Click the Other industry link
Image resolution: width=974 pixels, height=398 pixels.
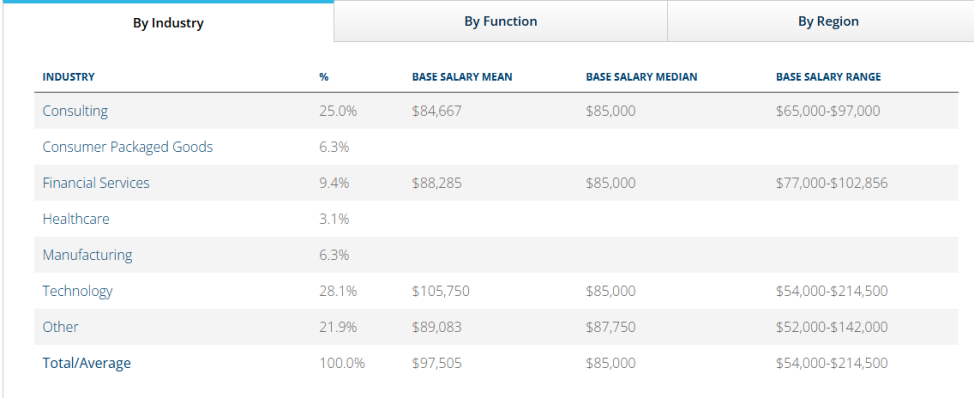(x=60, y=327)
